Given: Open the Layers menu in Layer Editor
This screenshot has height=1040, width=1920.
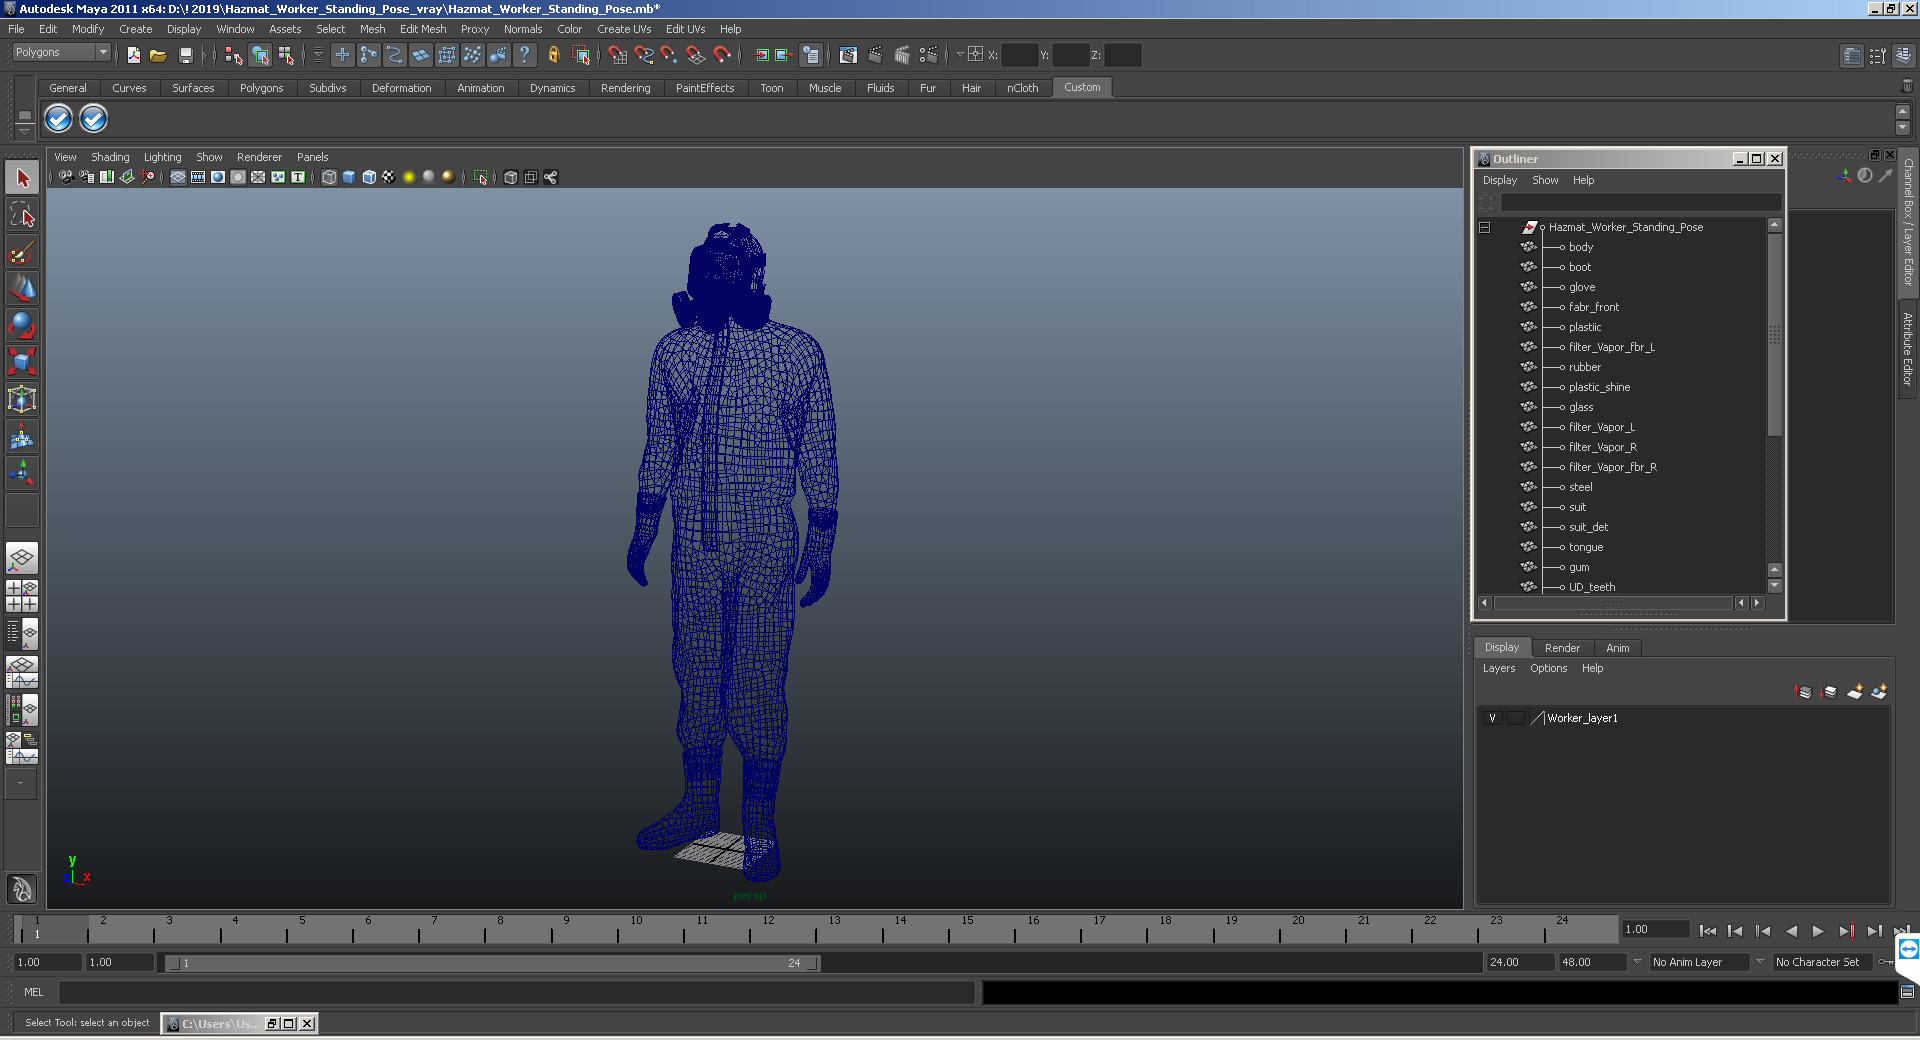Looking at the screenshot, I should [x=1498, y=668].
